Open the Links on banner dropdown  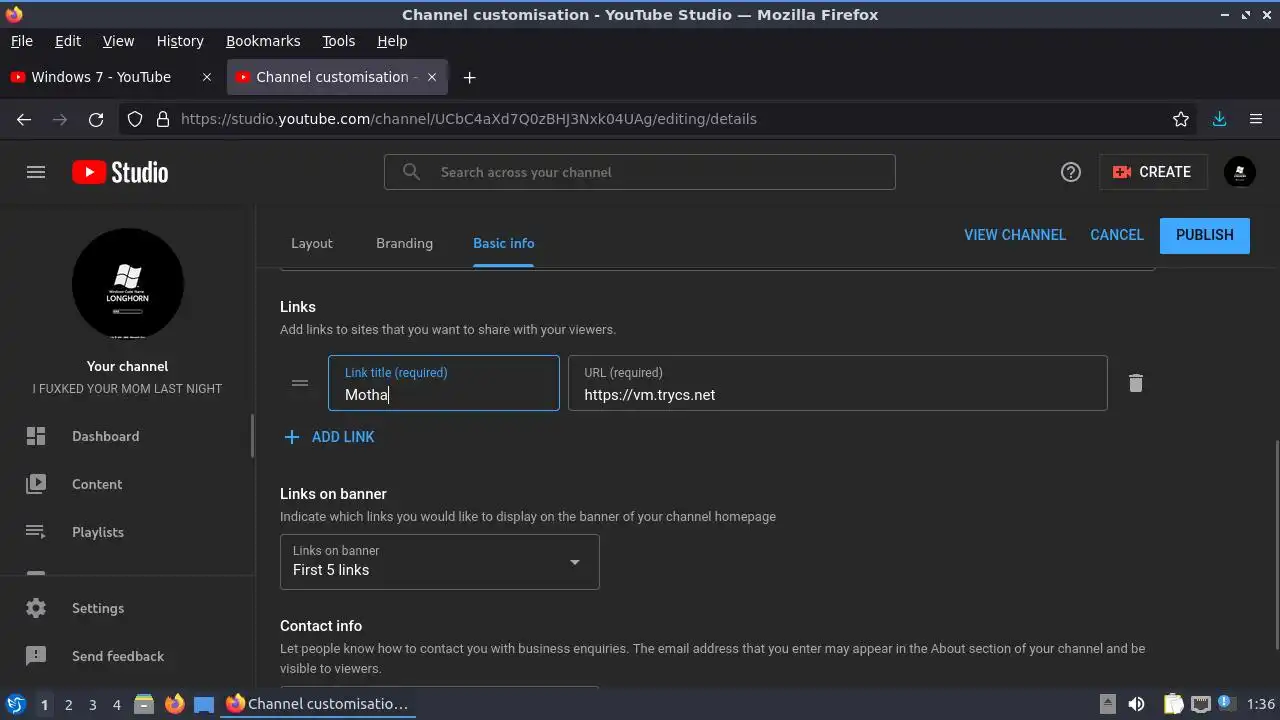pyautogui.click(x=440, y=562)
